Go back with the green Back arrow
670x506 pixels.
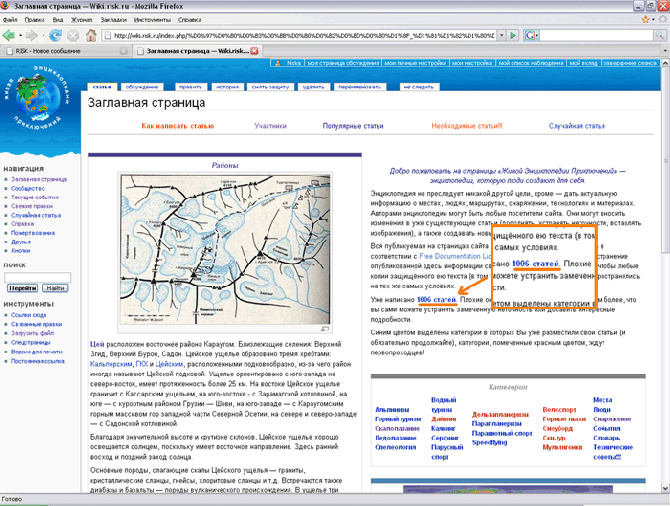[x=8, y=35]
